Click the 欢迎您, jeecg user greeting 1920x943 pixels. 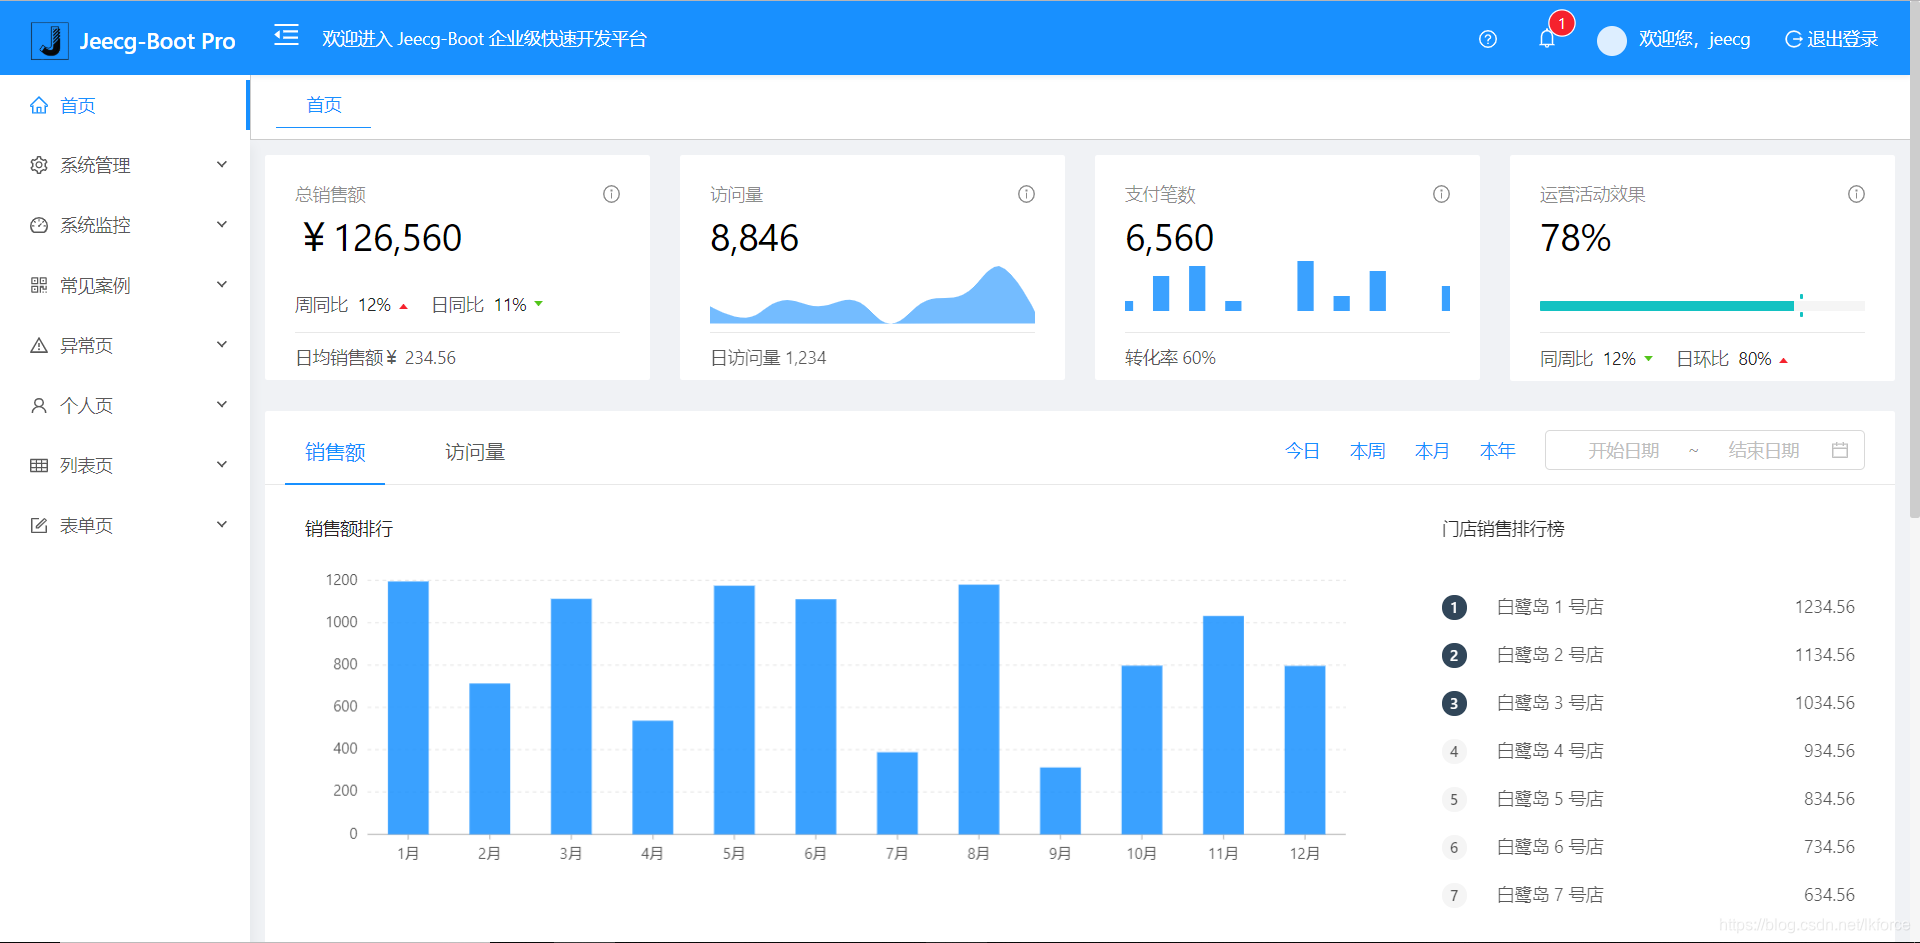(x=1694, y=39)
